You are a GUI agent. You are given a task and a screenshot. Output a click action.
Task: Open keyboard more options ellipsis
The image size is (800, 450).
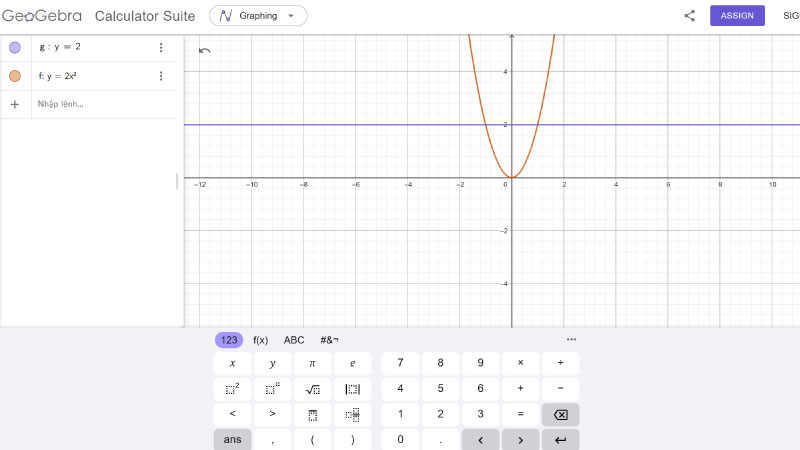pos(571,340)
